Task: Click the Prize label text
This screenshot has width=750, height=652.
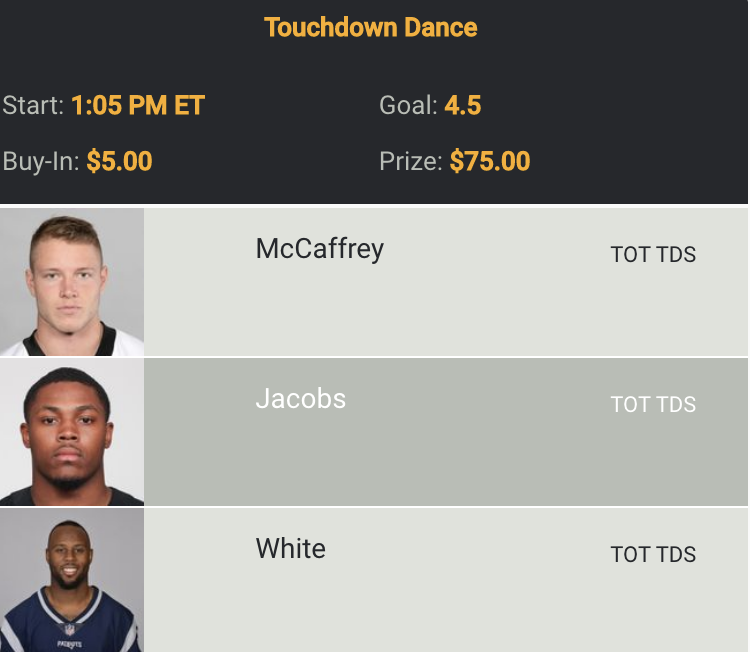Action: pos(410,161)
